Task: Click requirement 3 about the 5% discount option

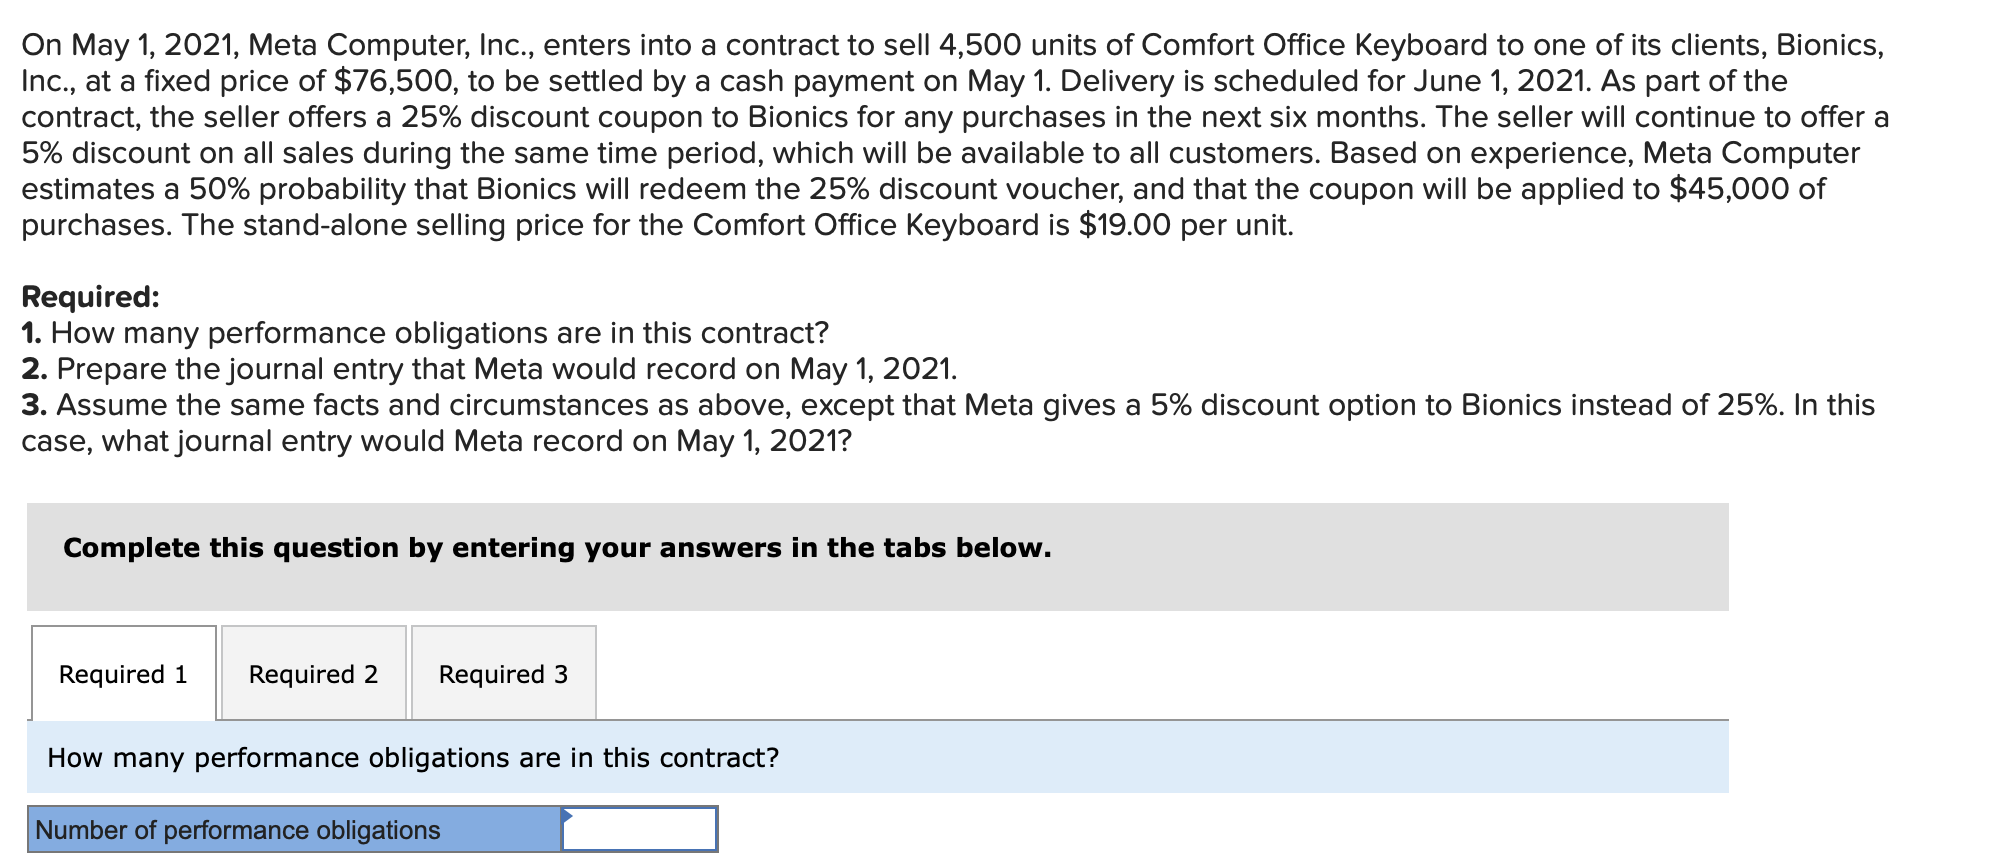Action: (948, 405)
